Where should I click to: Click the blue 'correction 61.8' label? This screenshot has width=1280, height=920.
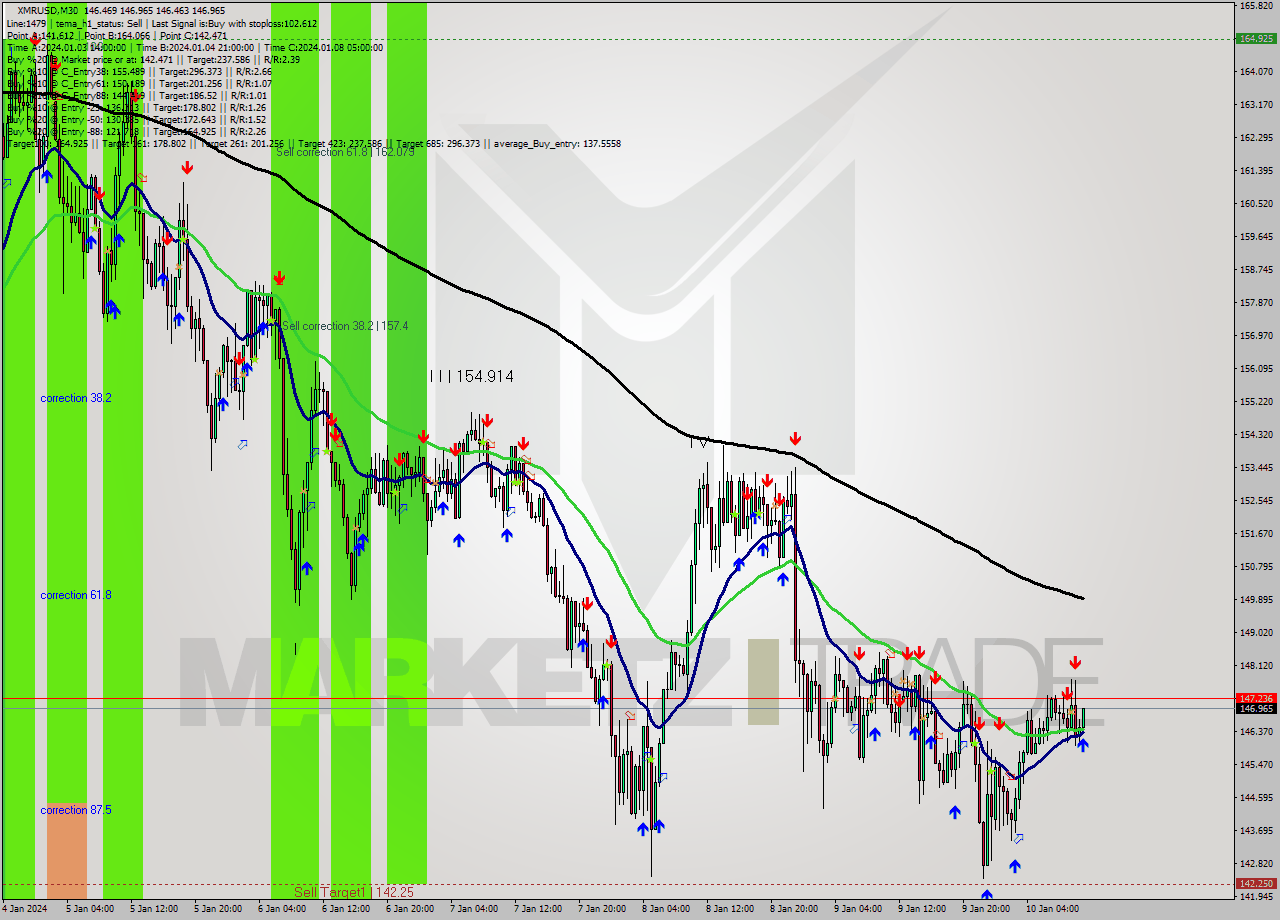(x=76, y=595)
